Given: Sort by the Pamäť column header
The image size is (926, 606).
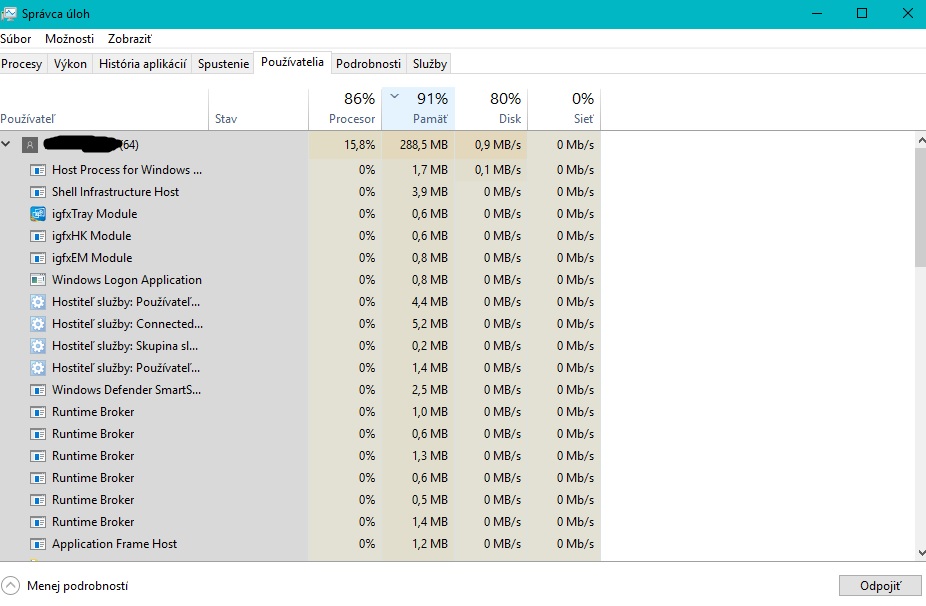Looking at the screenshot, I should tap(418, 108).
